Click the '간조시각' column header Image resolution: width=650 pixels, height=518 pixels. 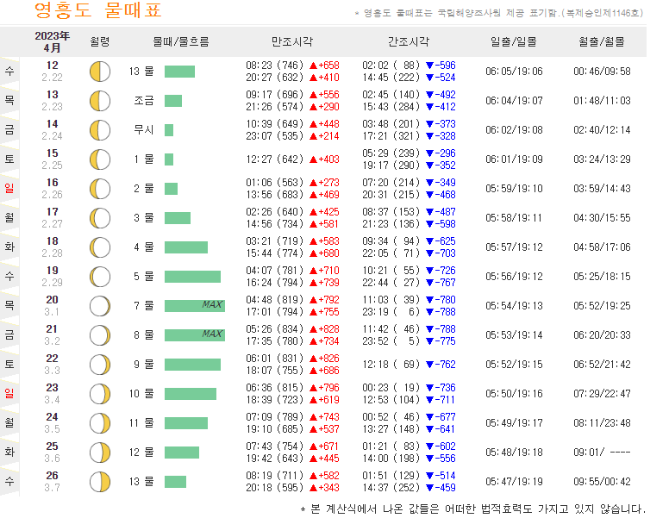pos(408,41)
